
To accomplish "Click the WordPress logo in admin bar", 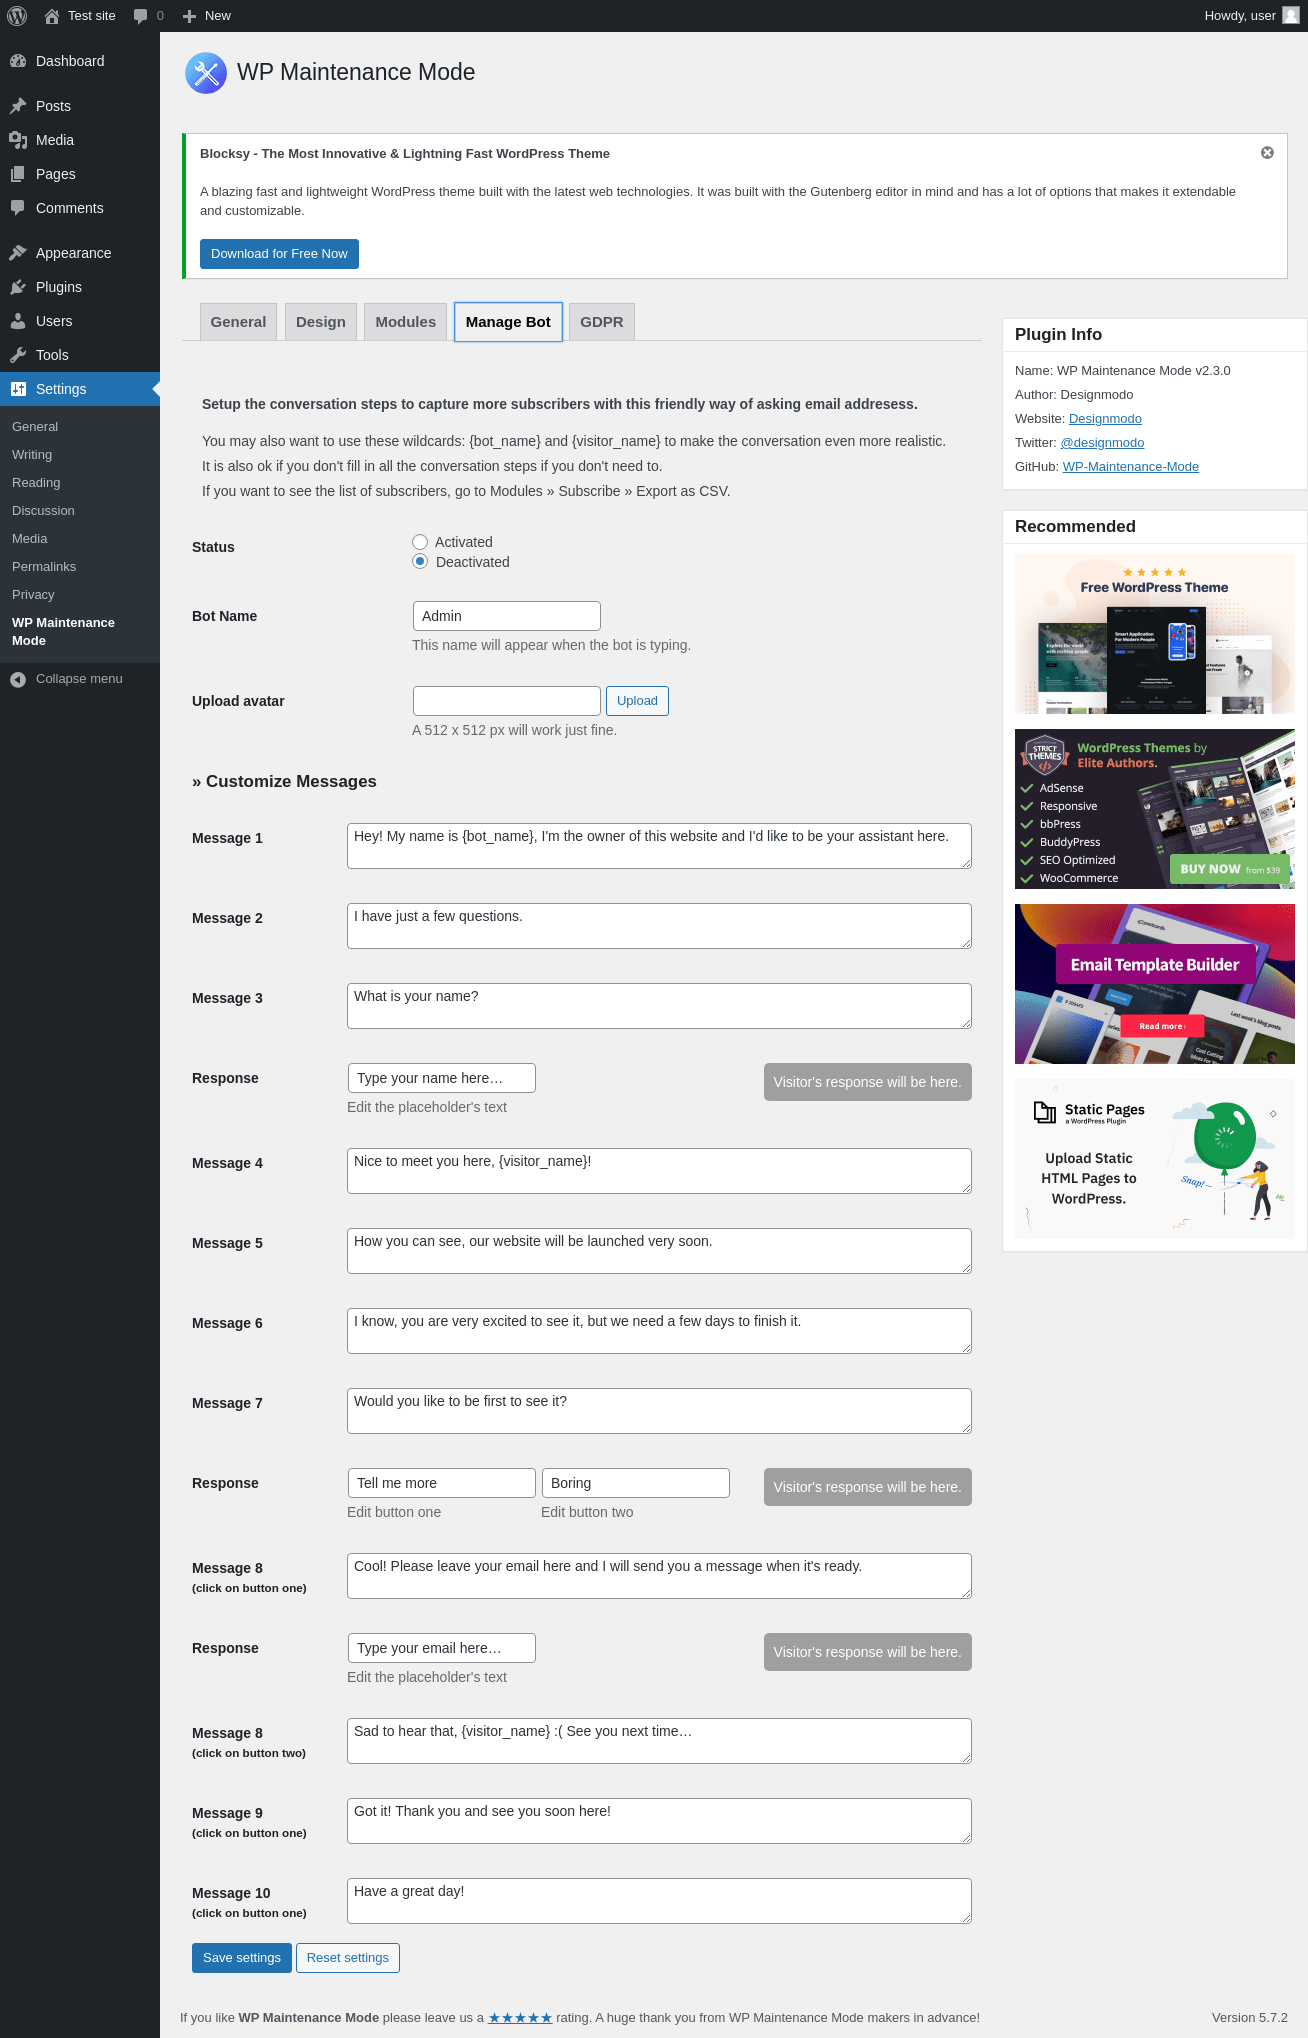I will pyautogui.click(x=17, y=16).
